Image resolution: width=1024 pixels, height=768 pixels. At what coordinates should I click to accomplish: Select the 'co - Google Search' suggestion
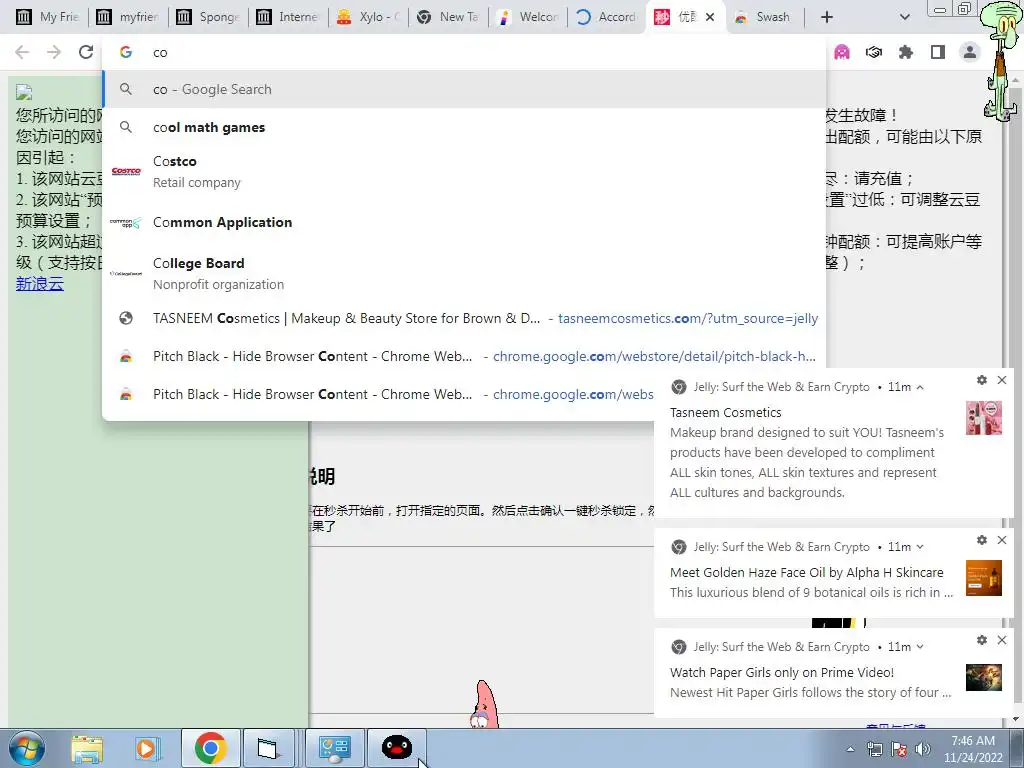[464, 89]
